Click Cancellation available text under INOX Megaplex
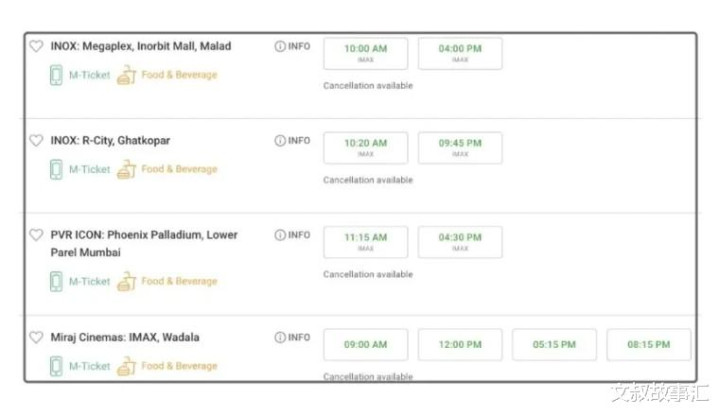 (x=368, y=86)
